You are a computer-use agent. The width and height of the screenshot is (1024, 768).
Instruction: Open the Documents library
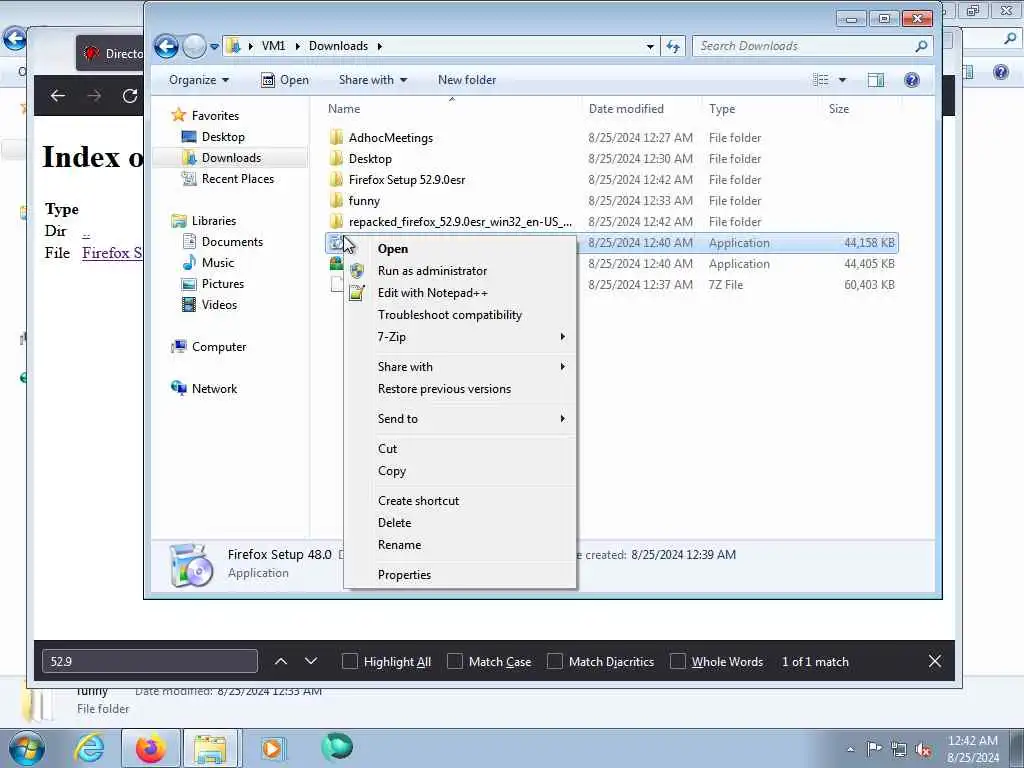click(222, 242)
